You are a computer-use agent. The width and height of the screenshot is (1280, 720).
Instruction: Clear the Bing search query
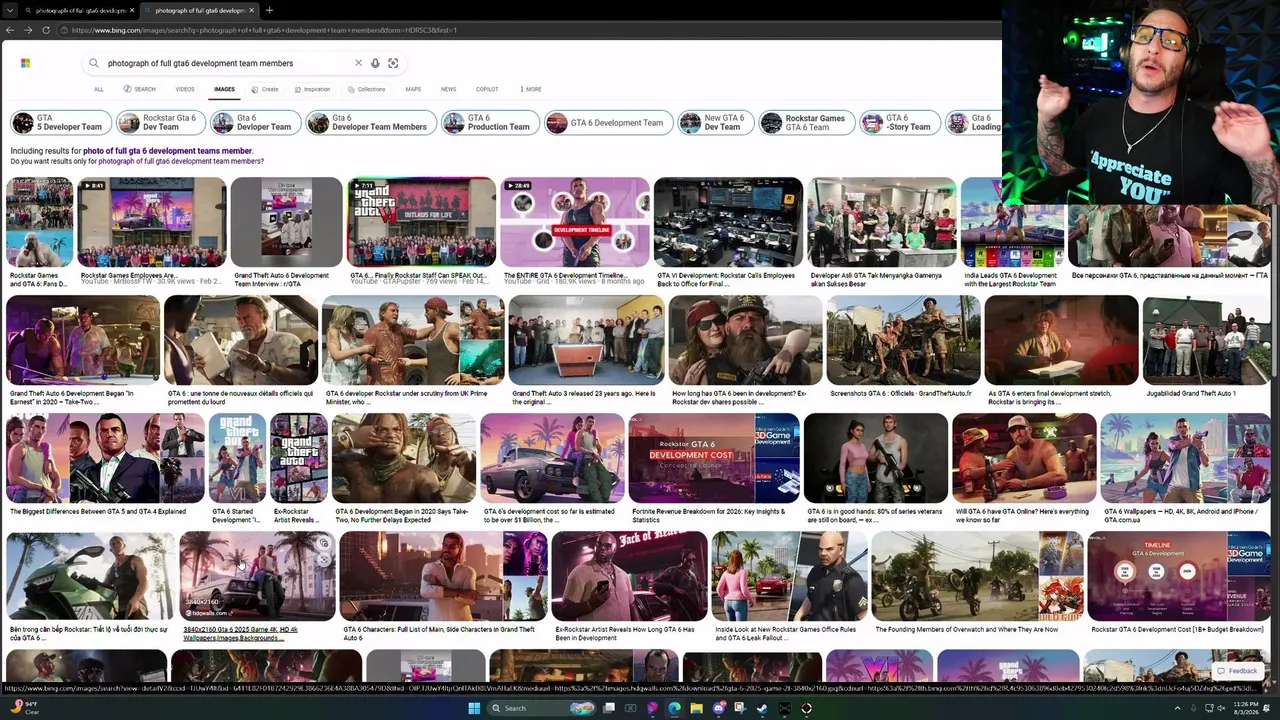358,63
